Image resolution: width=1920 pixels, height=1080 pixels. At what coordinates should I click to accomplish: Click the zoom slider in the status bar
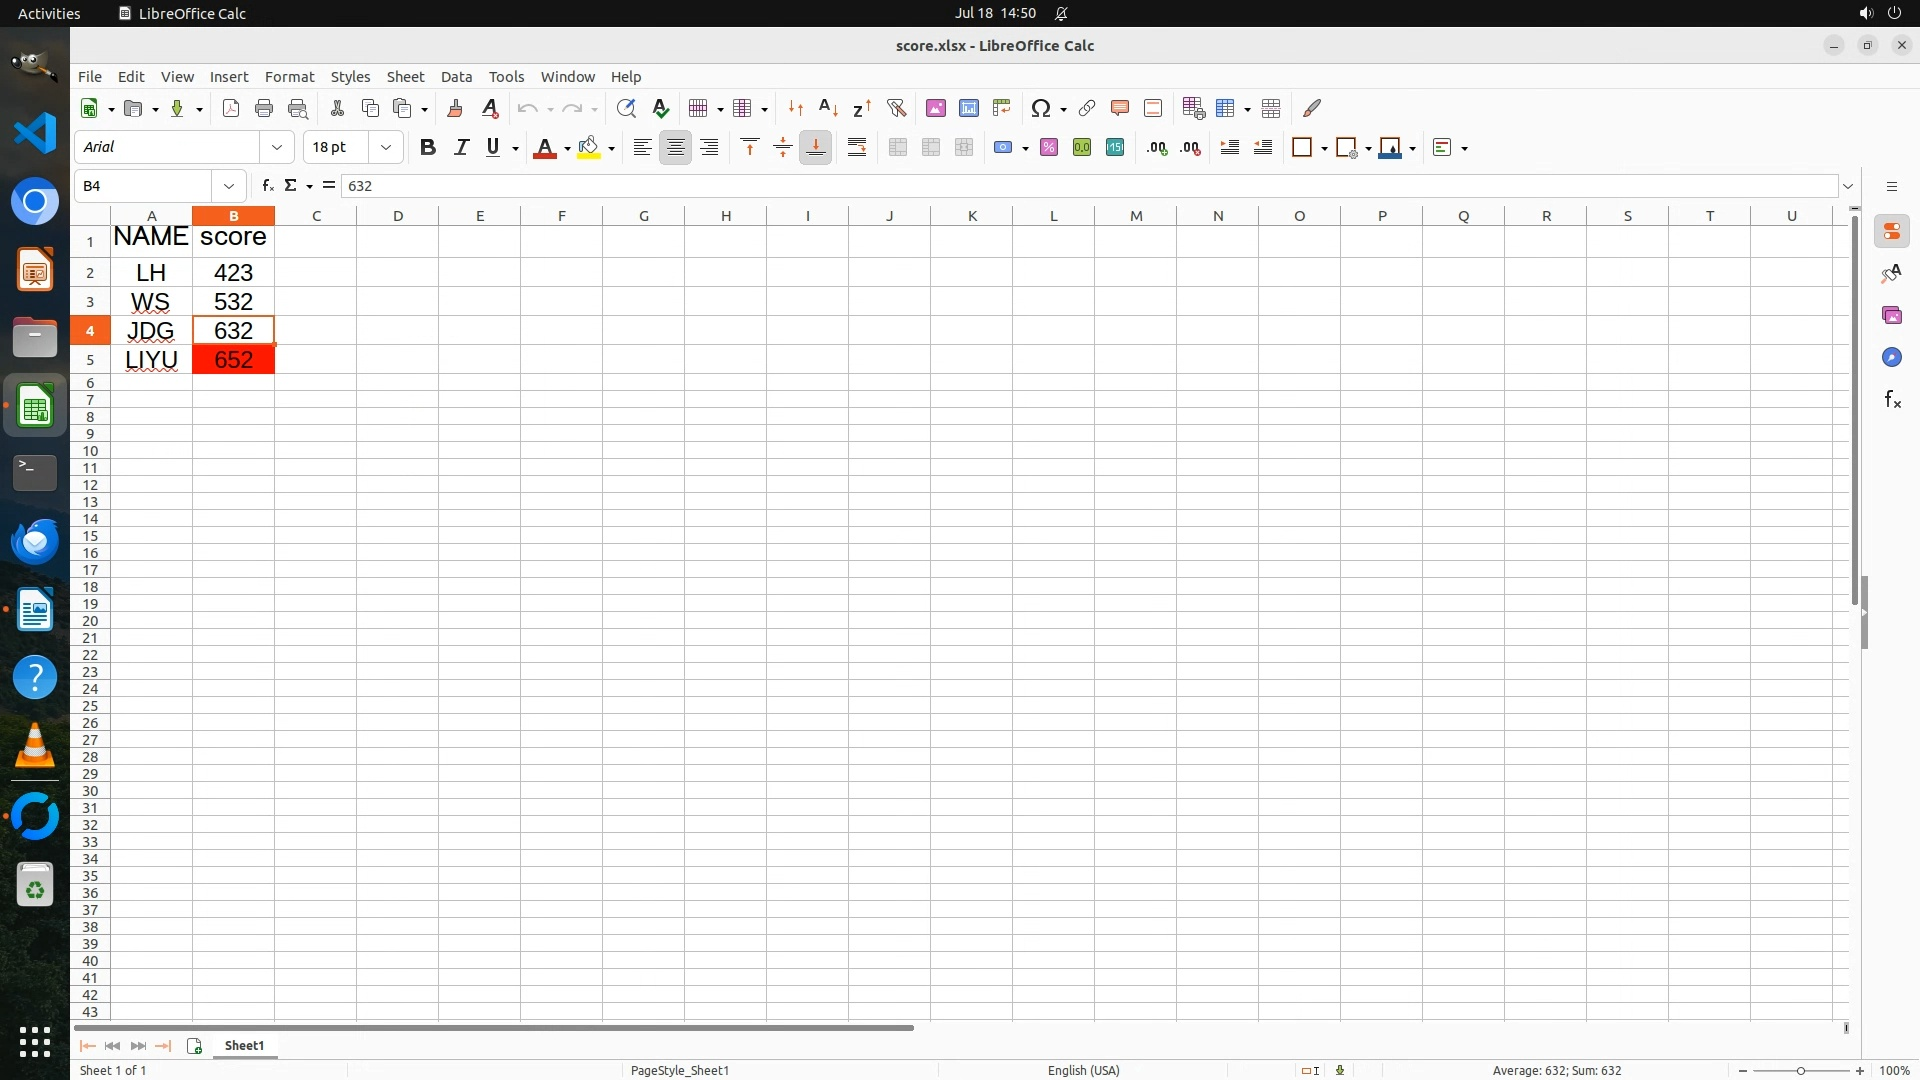click(1800, 1070)
